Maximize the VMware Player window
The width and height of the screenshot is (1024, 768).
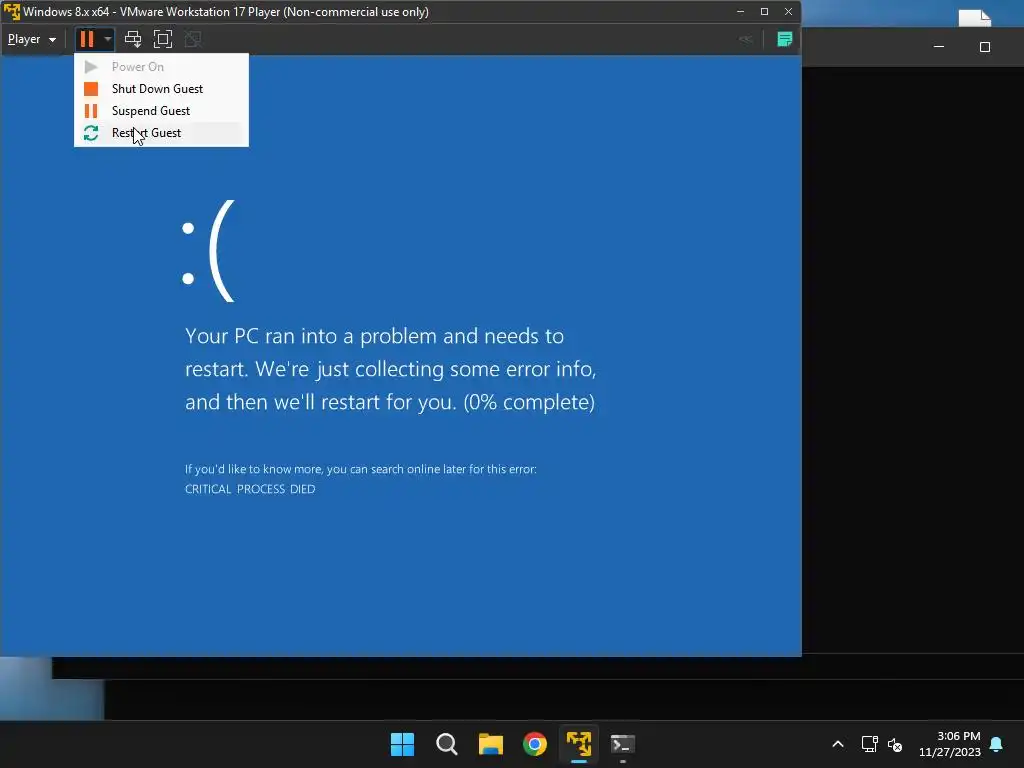764,12
